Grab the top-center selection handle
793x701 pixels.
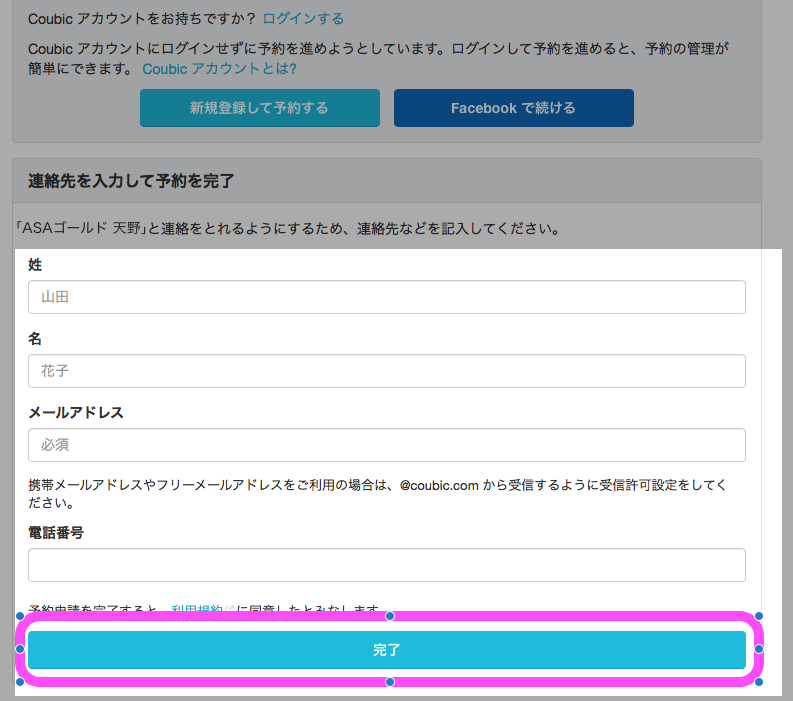point(389,616)
